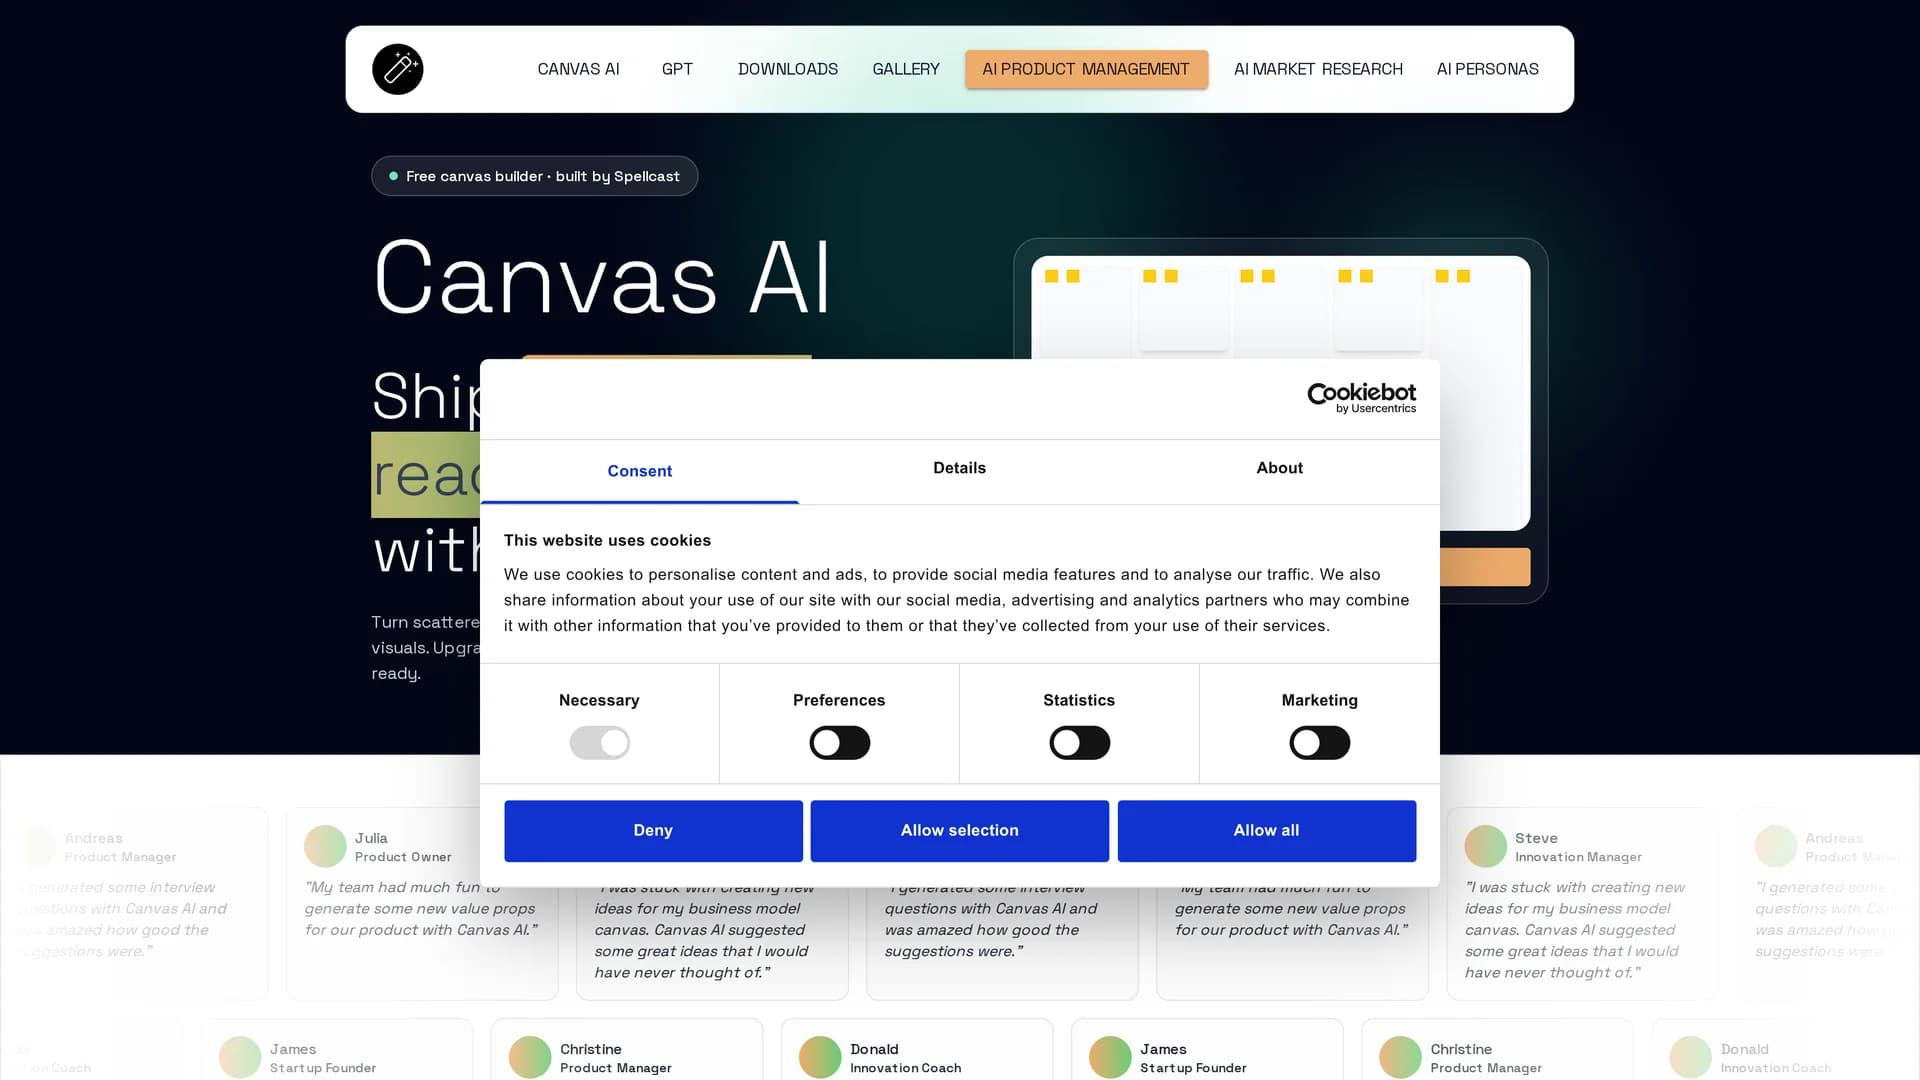Open the Details tab
The width and height of the screenshot is (1920, 1080).
click(959, 468)
